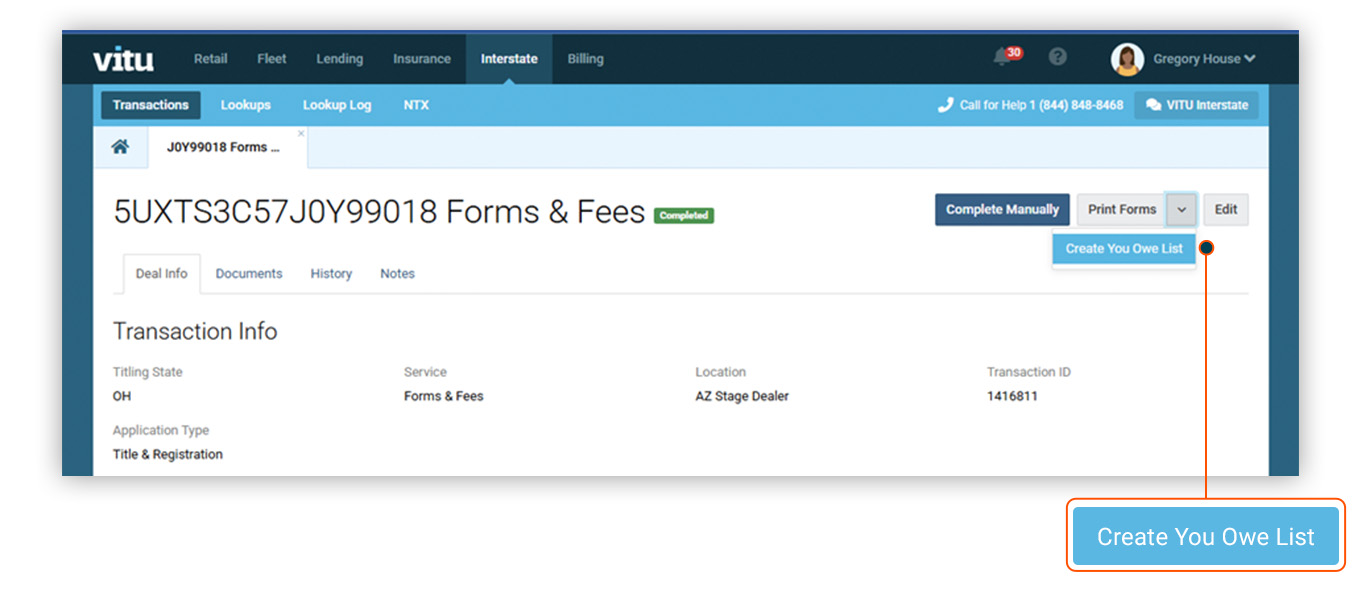Open the History tab
The image size is (1360, 606).
[331, 273]
